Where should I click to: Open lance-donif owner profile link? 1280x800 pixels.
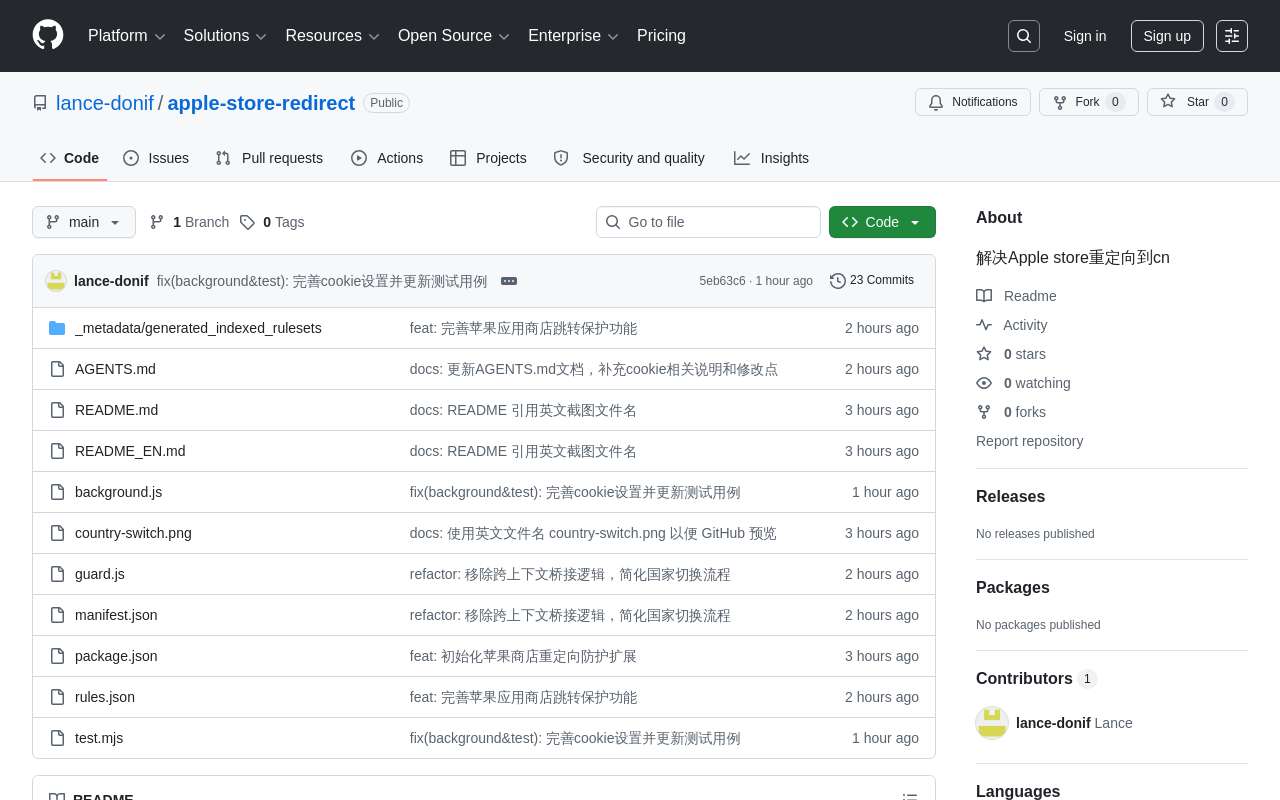(x=105, y=103)
